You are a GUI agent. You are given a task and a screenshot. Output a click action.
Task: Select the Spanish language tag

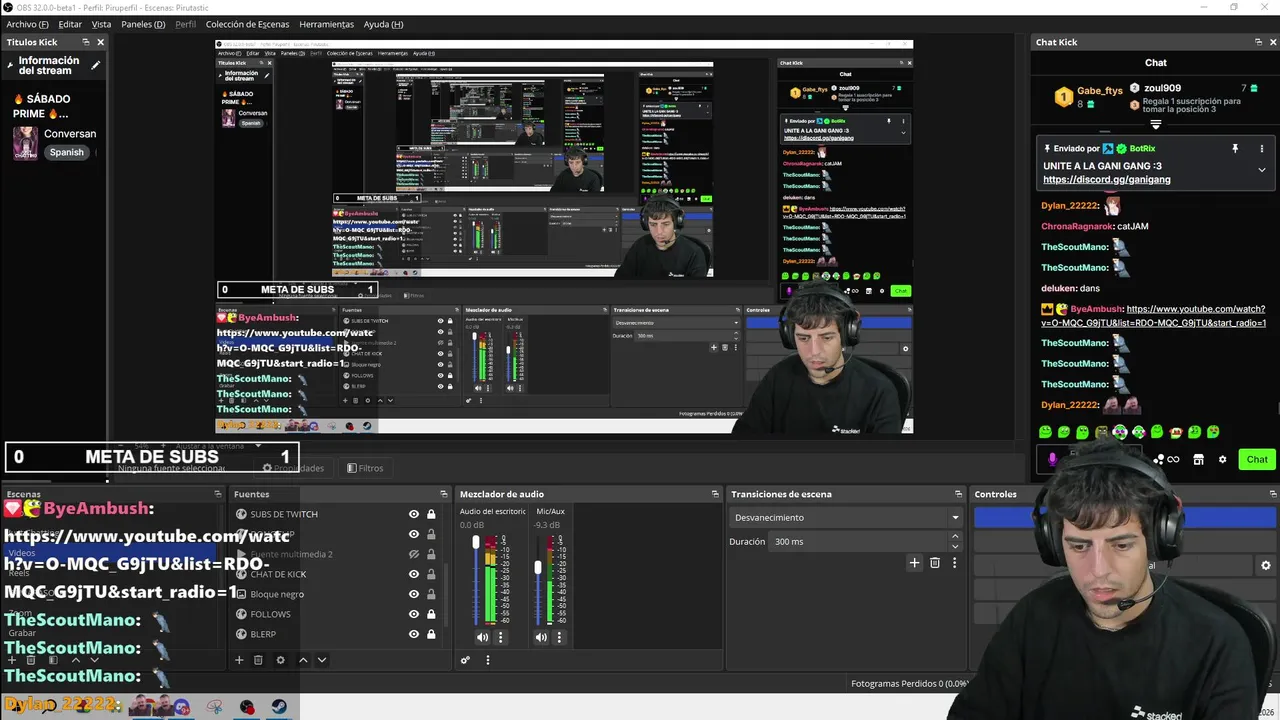pos(67,152)
